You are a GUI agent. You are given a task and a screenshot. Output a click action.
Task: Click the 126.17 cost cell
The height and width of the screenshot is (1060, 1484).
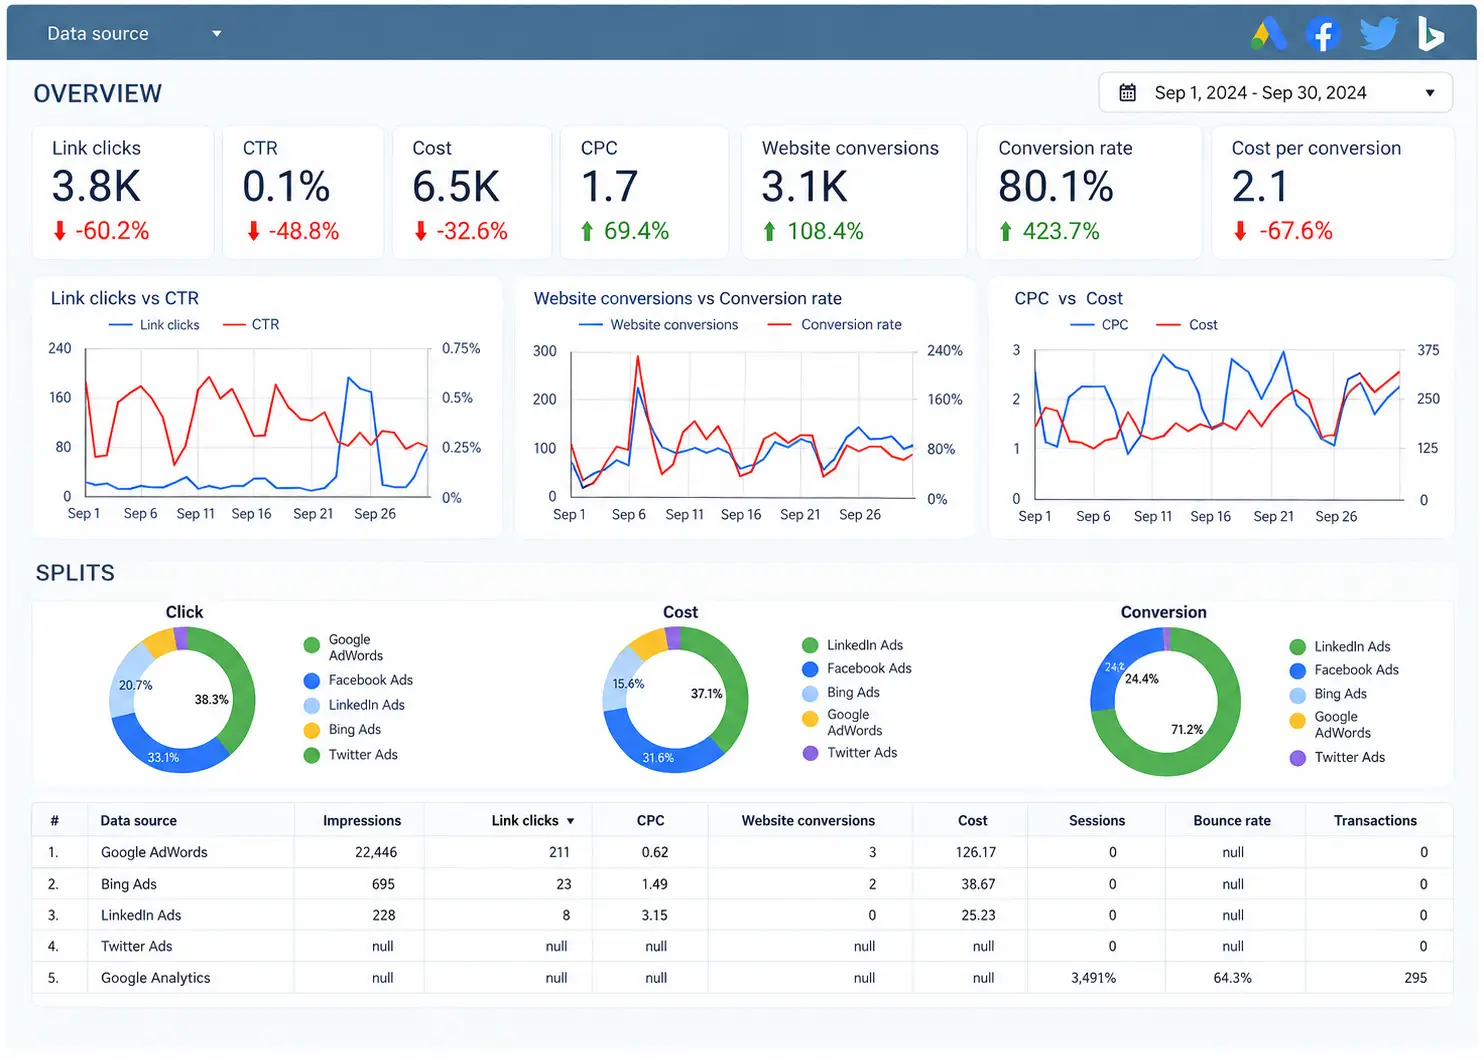[976, 853]
